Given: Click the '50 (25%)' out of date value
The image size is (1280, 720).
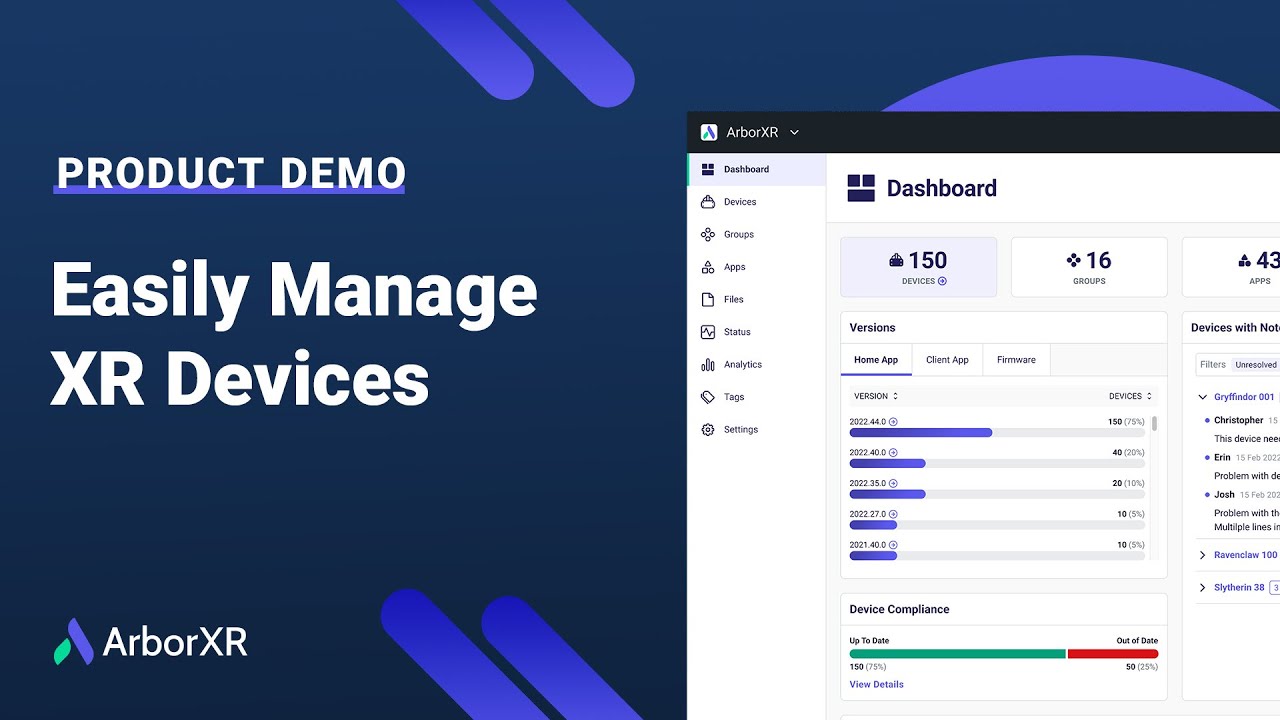Looking at the screenshot, I should pos(1142,666).
